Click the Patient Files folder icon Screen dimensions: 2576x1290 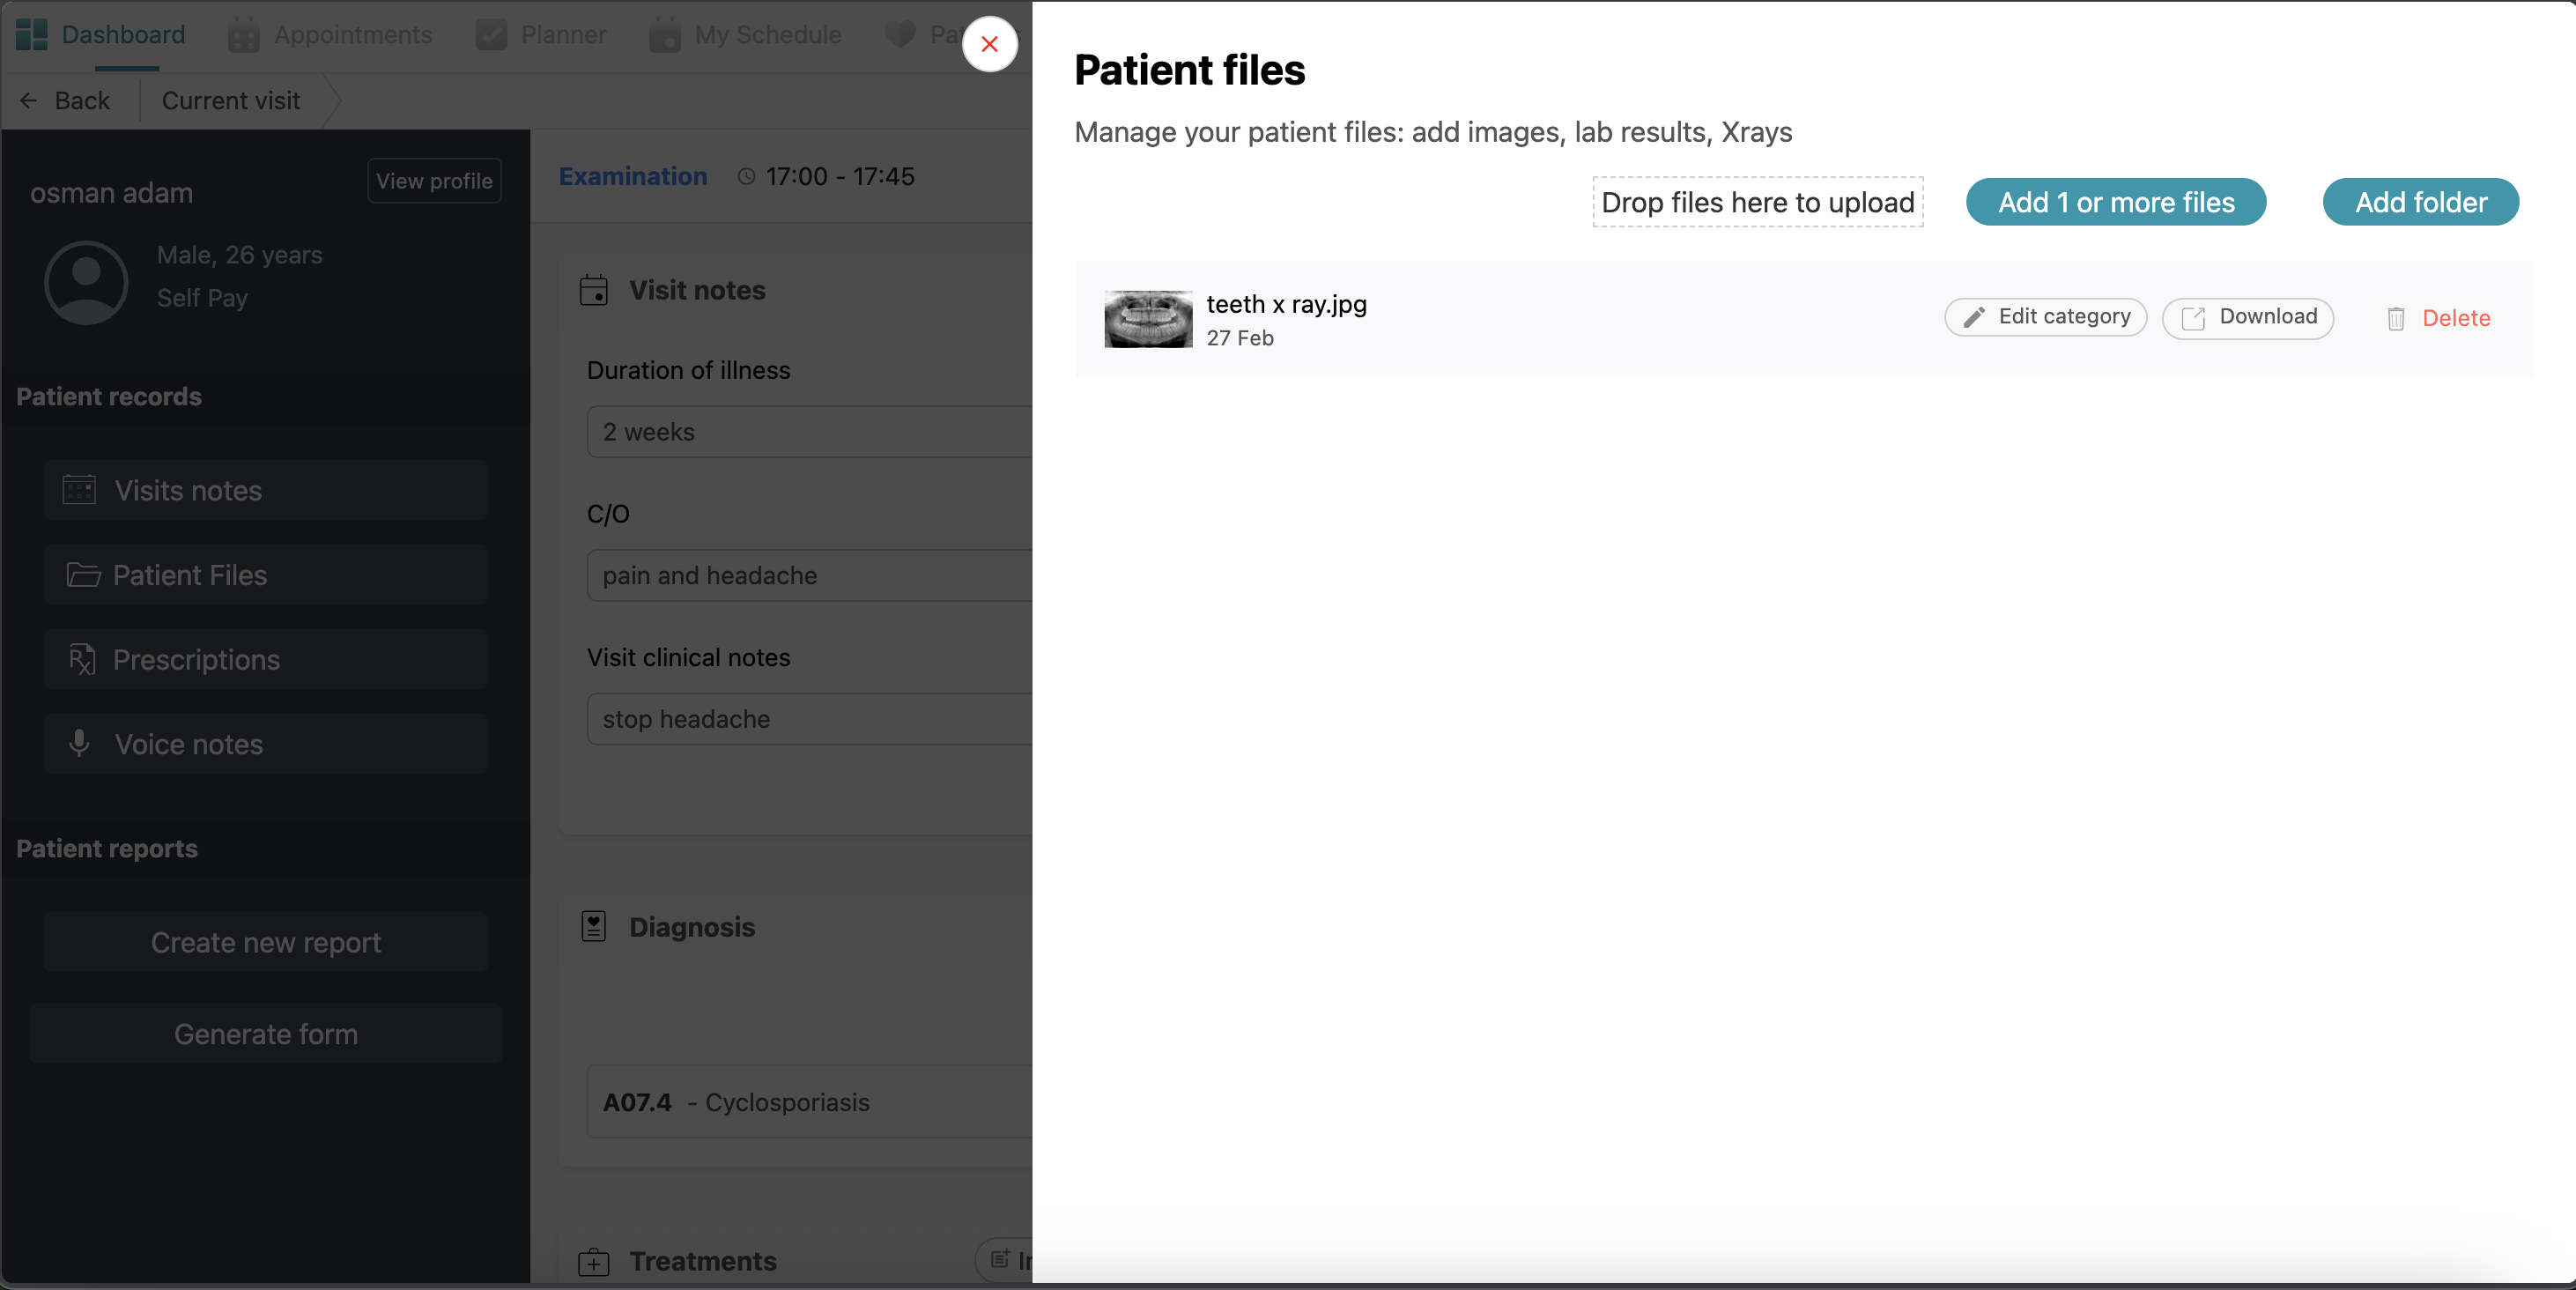[x=83, y=575]
